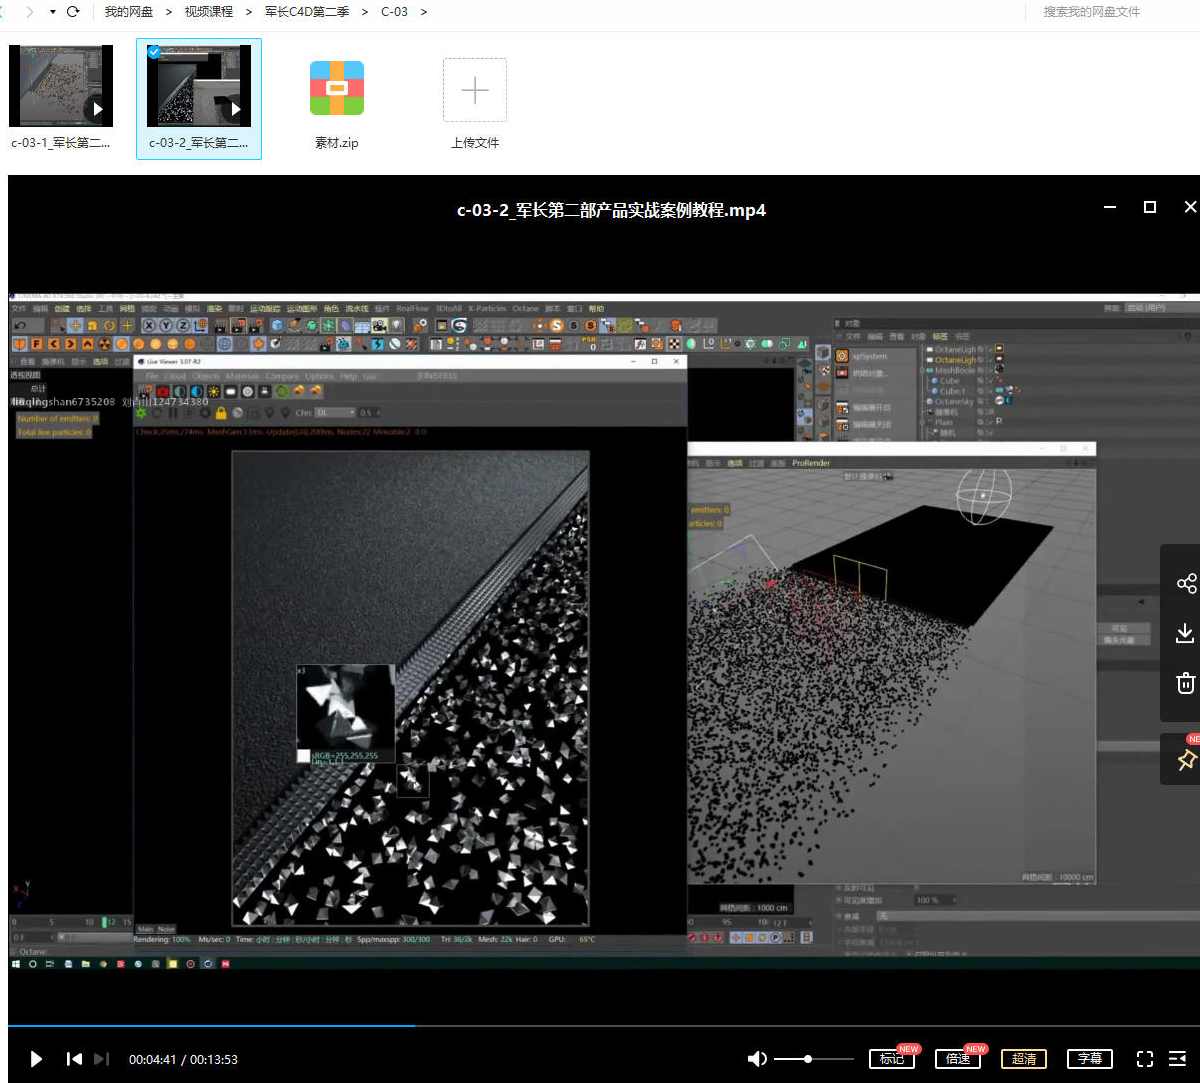This screenshot has width=1200, height=1083.
Task: Toggle the yellow lock icon in Live Viewer
Action: click(x=219, y=412)
